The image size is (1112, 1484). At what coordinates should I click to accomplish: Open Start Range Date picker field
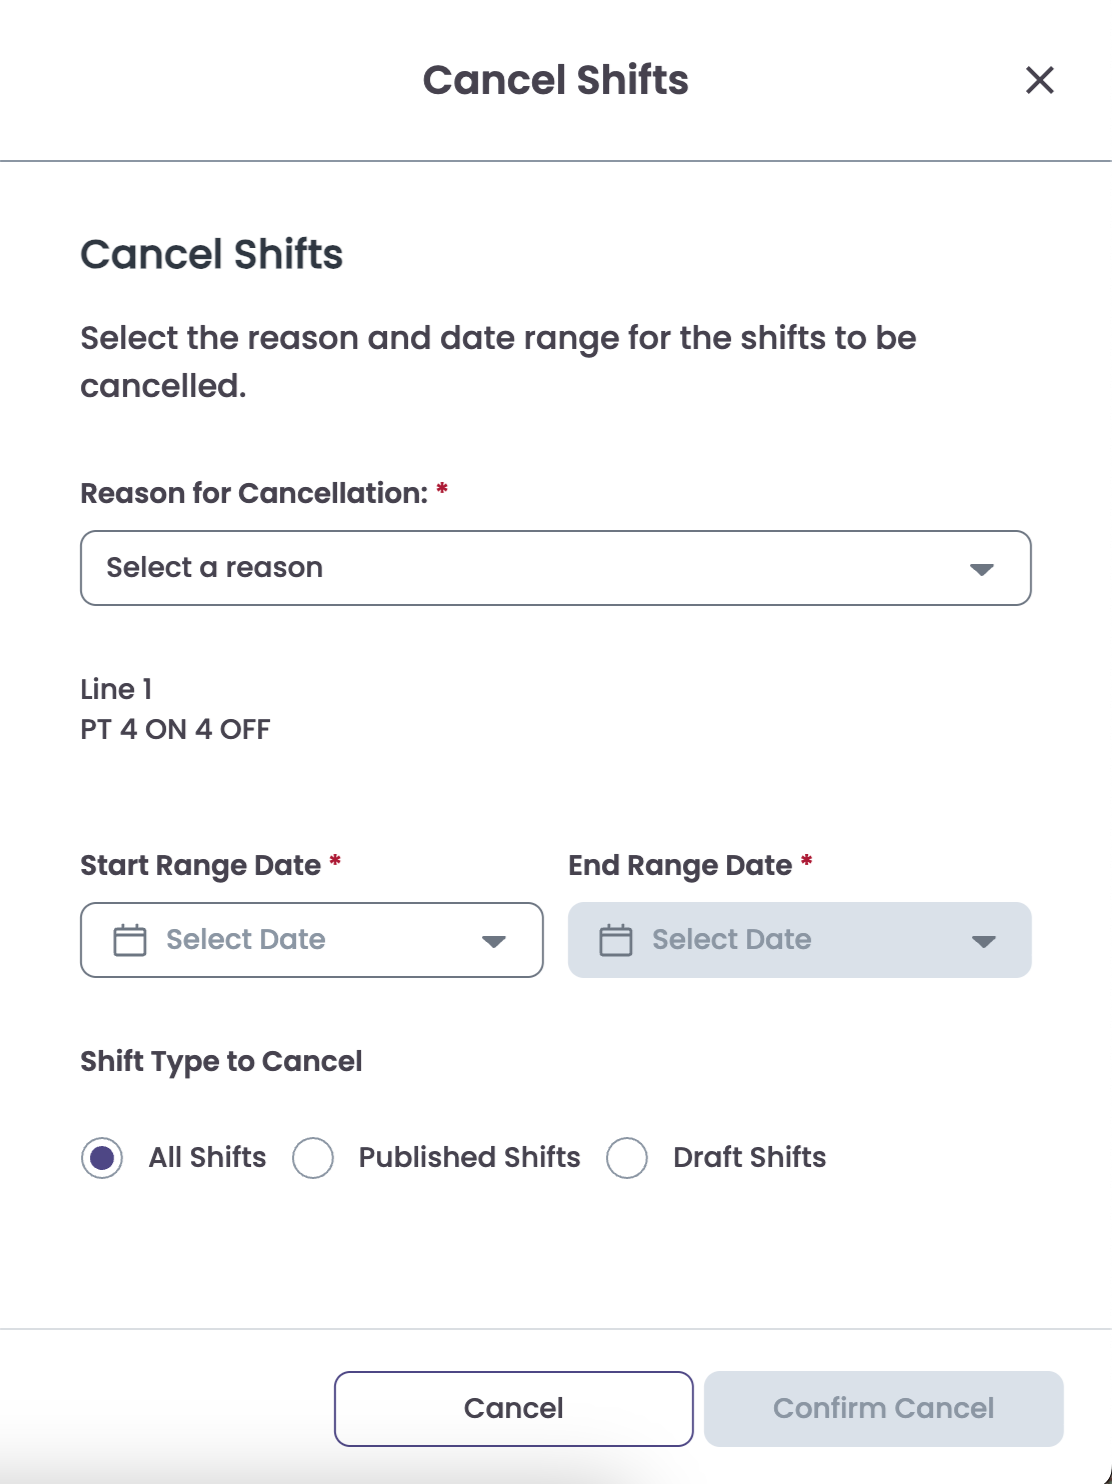[300, 940]
